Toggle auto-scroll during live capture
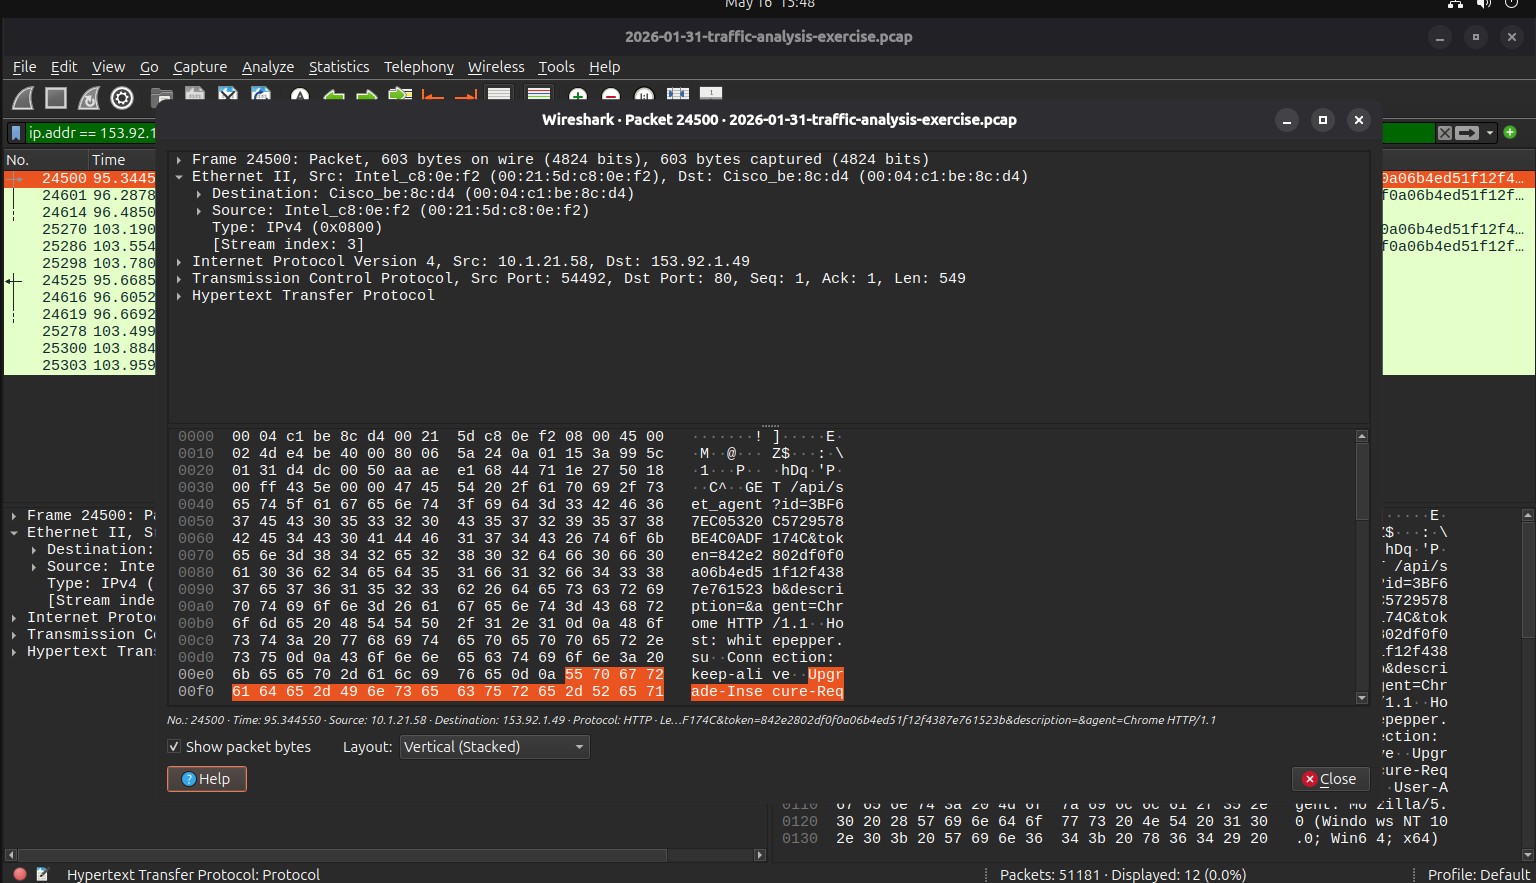Viewport: 1536px width, 883px height. click(x=499, y=95)
